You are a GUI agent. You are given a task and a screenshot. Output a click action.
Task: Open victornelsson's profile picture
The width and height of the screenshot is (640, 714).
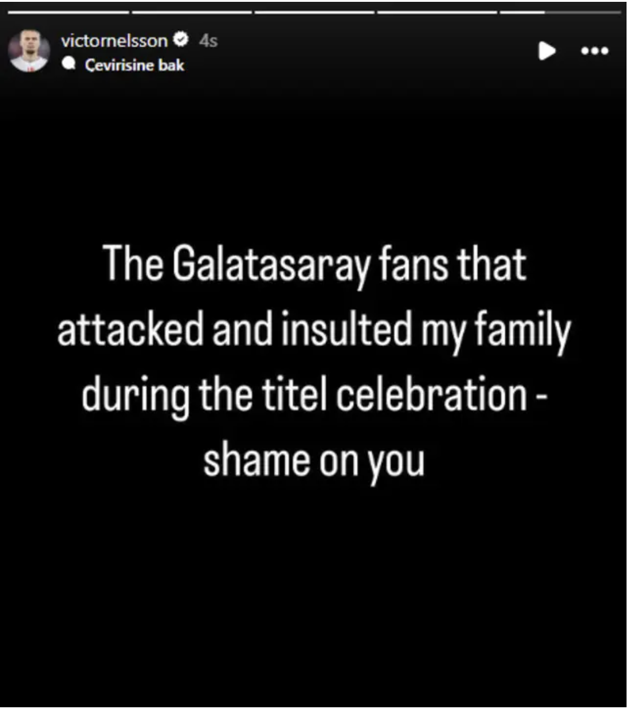click(x=29, y=51)
